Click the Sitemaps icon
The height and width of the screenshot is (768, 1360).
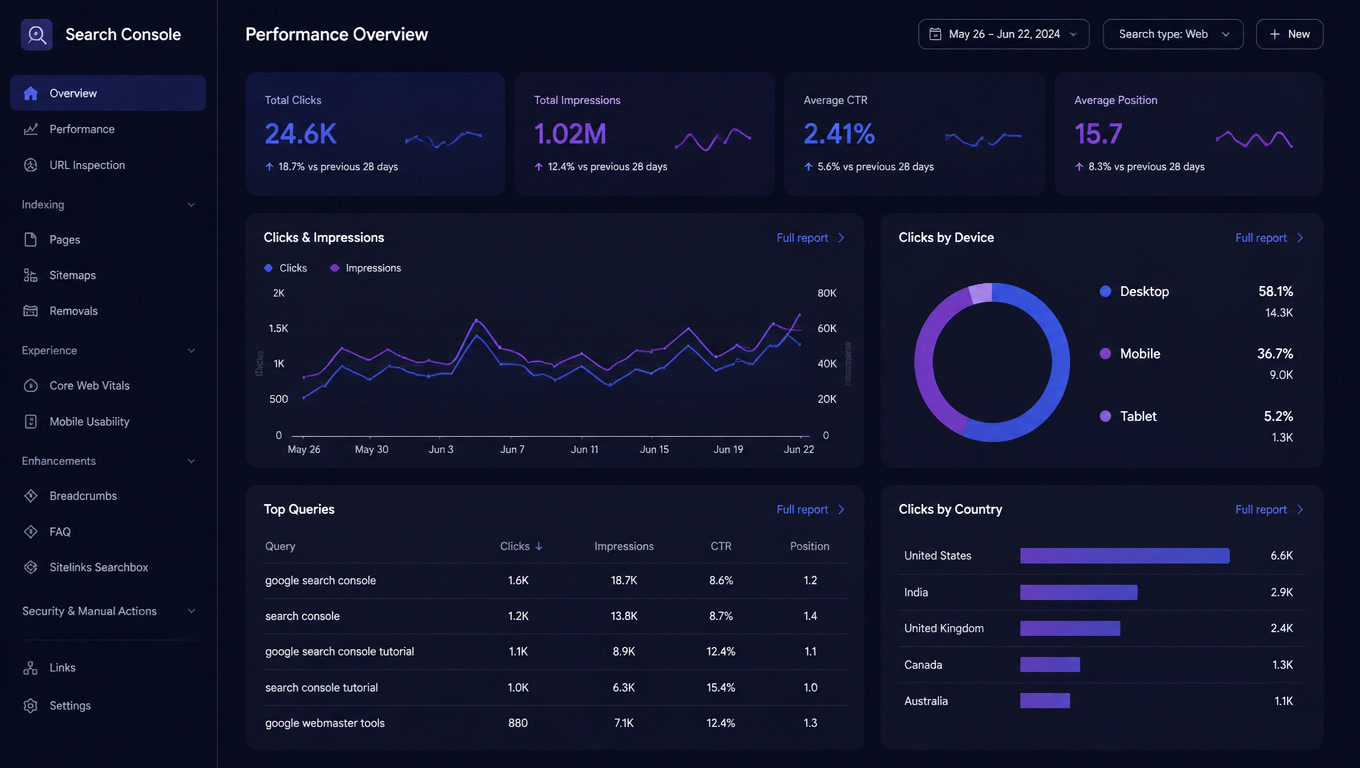(x=31, y=275)
